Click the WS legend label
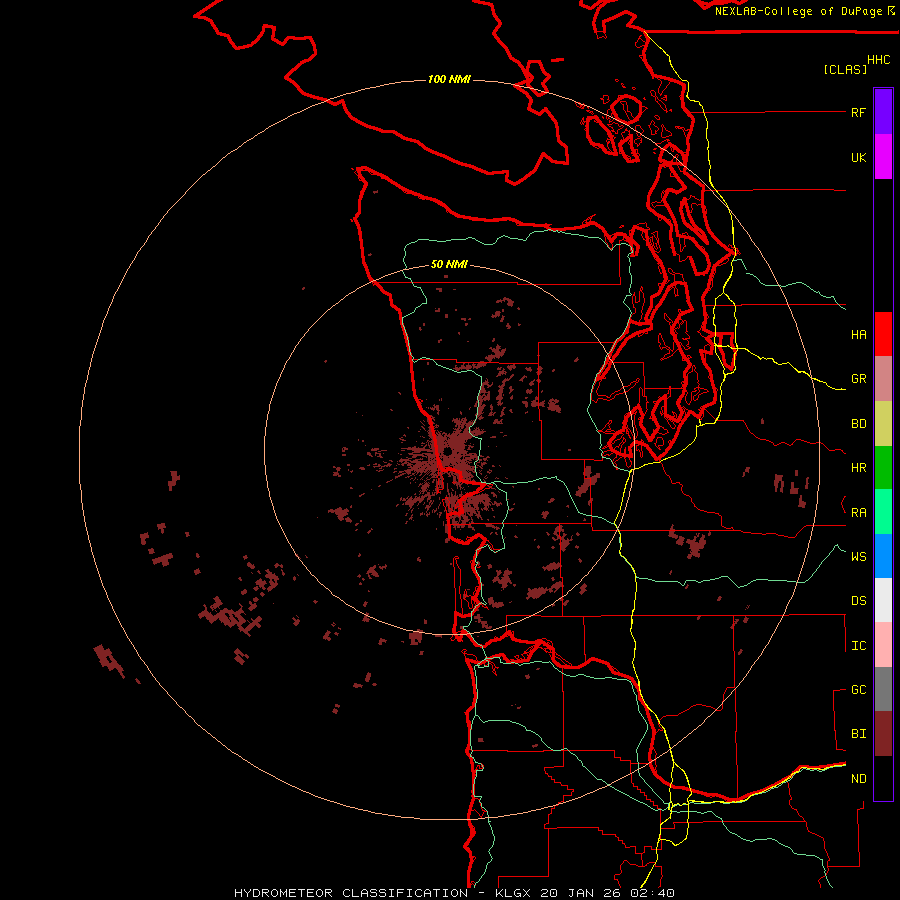Viewport: 900px width, 900px height. (x=858, y=556)
